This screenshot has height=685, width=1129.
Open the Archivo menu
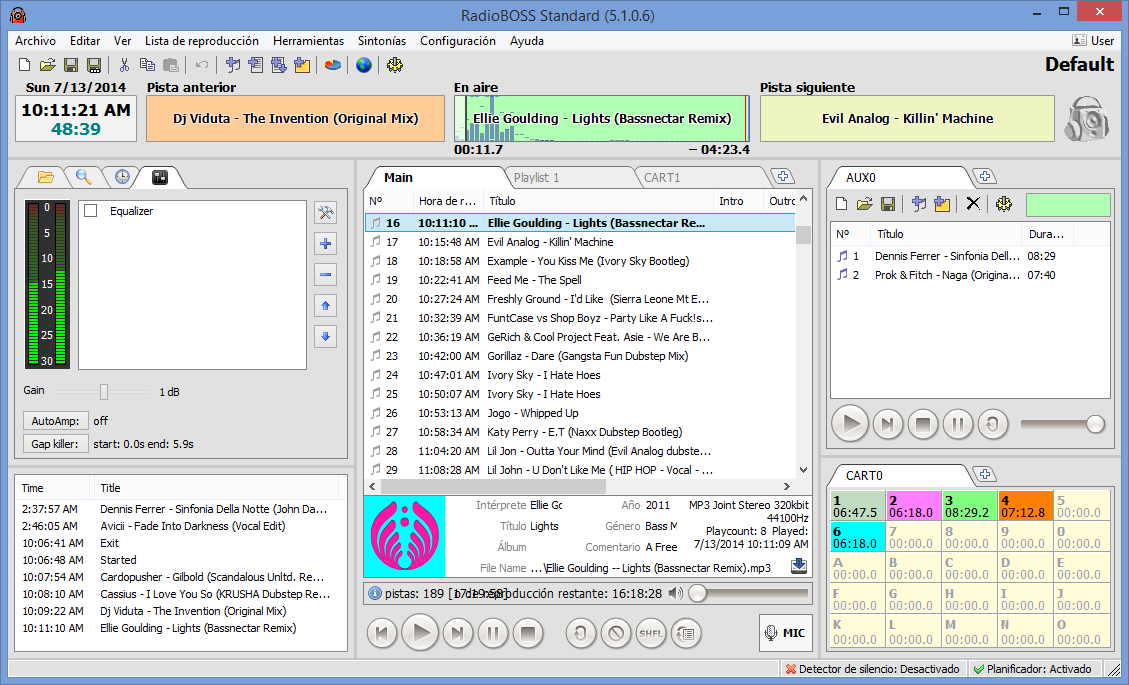tap(35, 41)
